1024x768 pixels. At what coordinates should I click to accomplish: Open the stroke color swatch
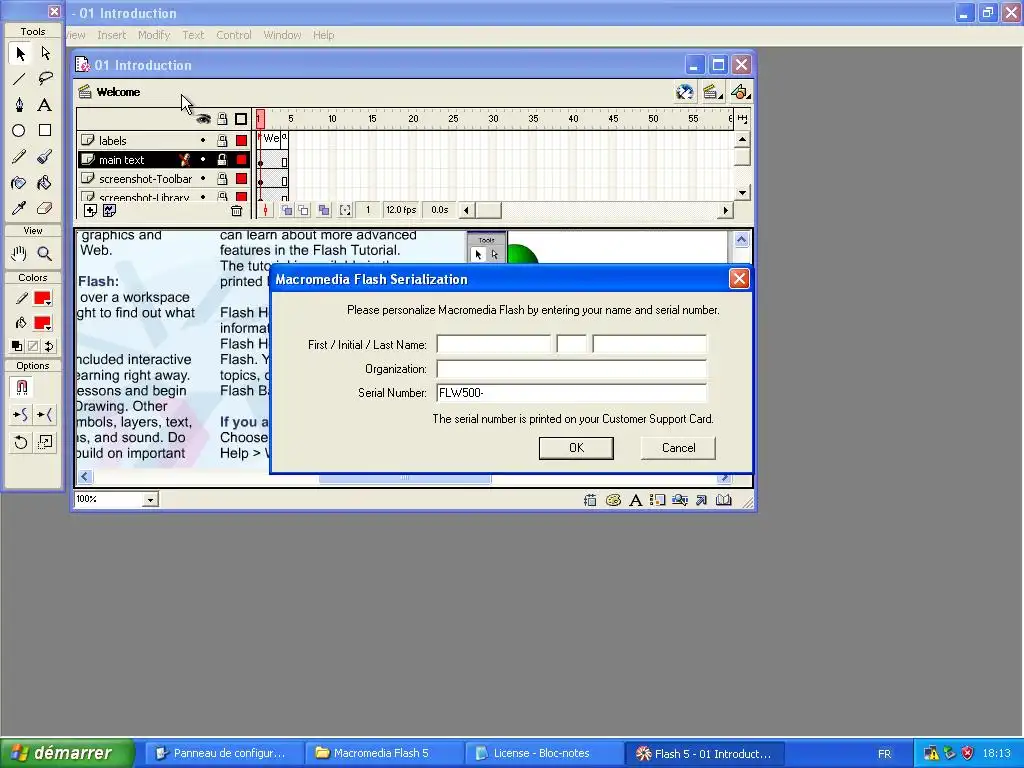pyautogui.click(x=43, y=299)
